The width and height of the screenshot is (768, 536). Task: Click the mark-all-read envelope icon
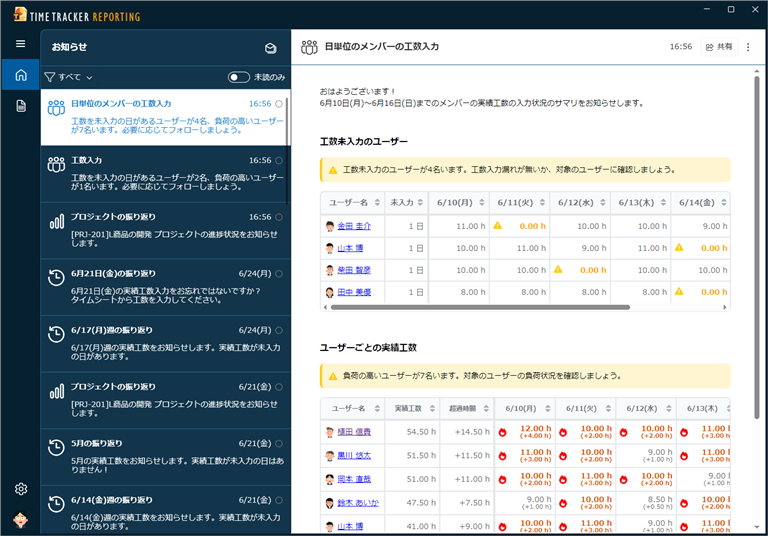click(x=270, y=47)
